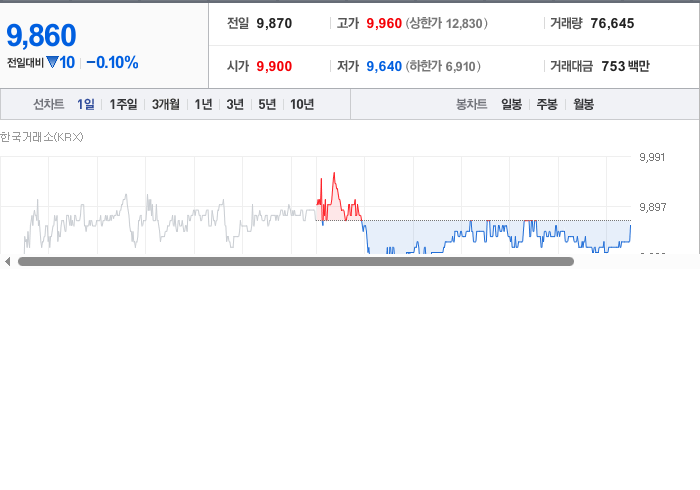Click the 한국거래소(KRX) label
Viewport: 700px width, 490px height.
[x=42, y=137]
